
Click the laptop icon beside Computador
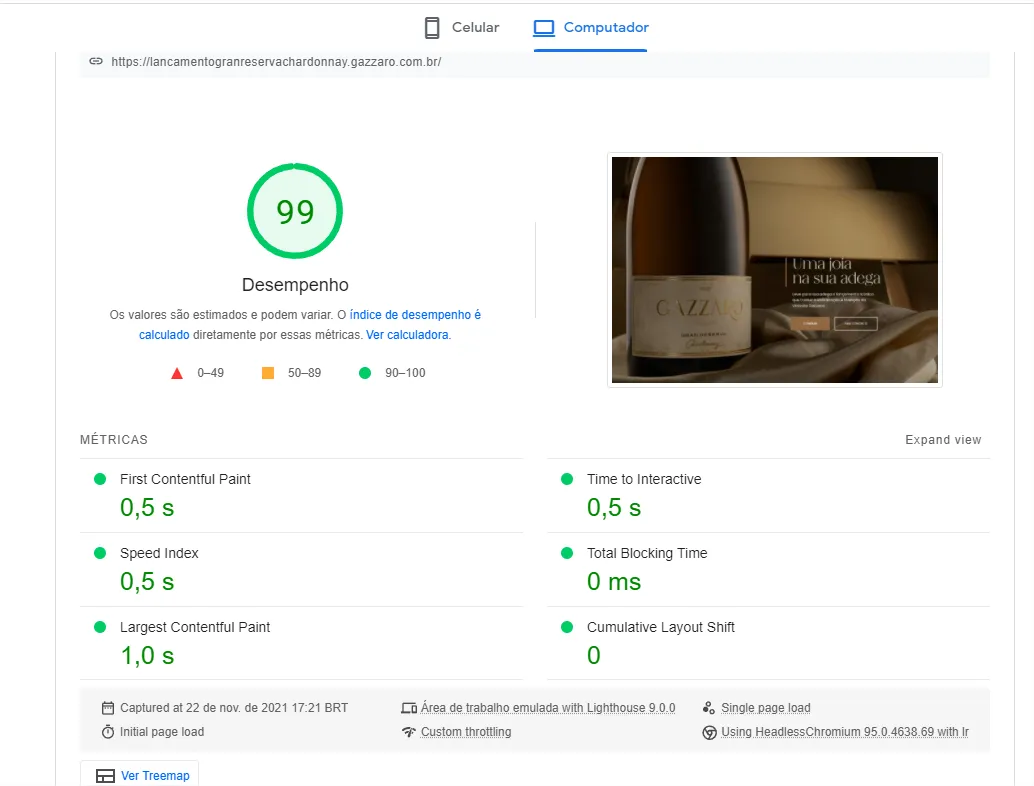[x=544, y=28]
